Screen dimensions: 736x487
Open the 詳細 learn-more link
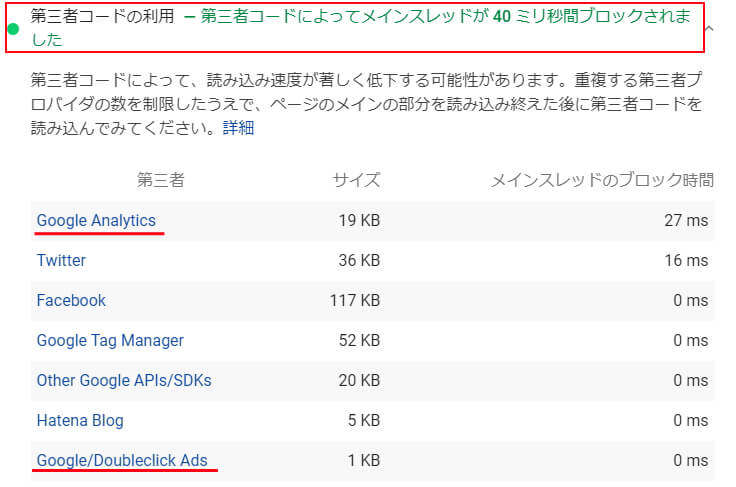(x=238, y=128)
